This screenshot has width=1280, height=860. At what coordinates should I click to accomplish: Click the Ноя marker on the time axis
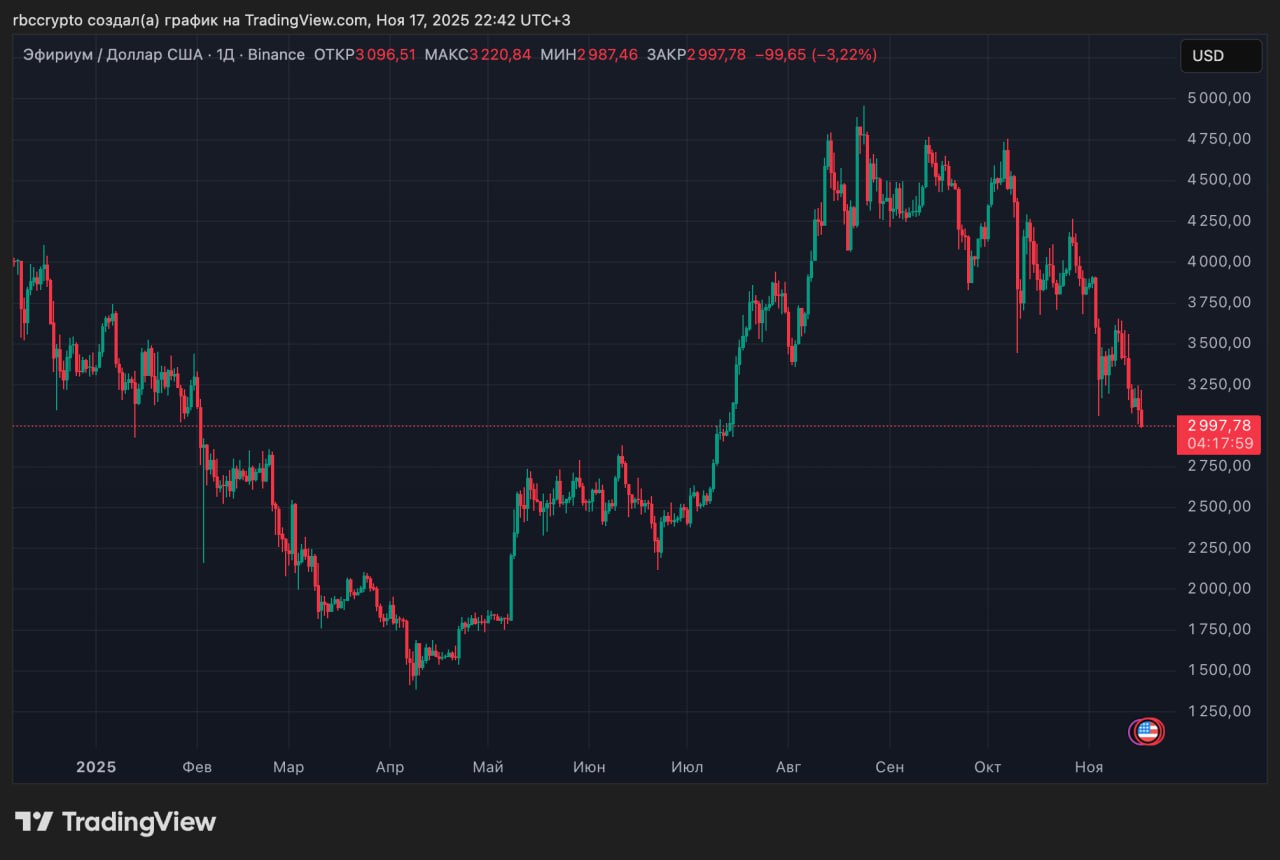[1088, 767]
